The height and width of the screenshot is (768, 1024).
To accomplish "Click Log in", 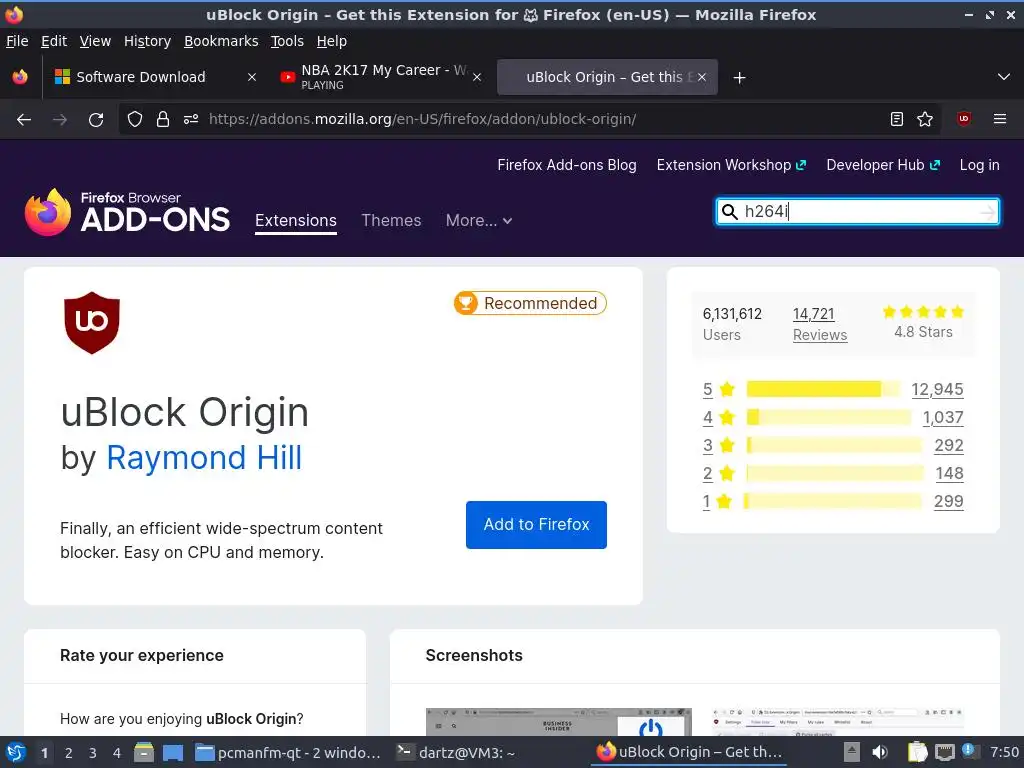I will (979, 165).
